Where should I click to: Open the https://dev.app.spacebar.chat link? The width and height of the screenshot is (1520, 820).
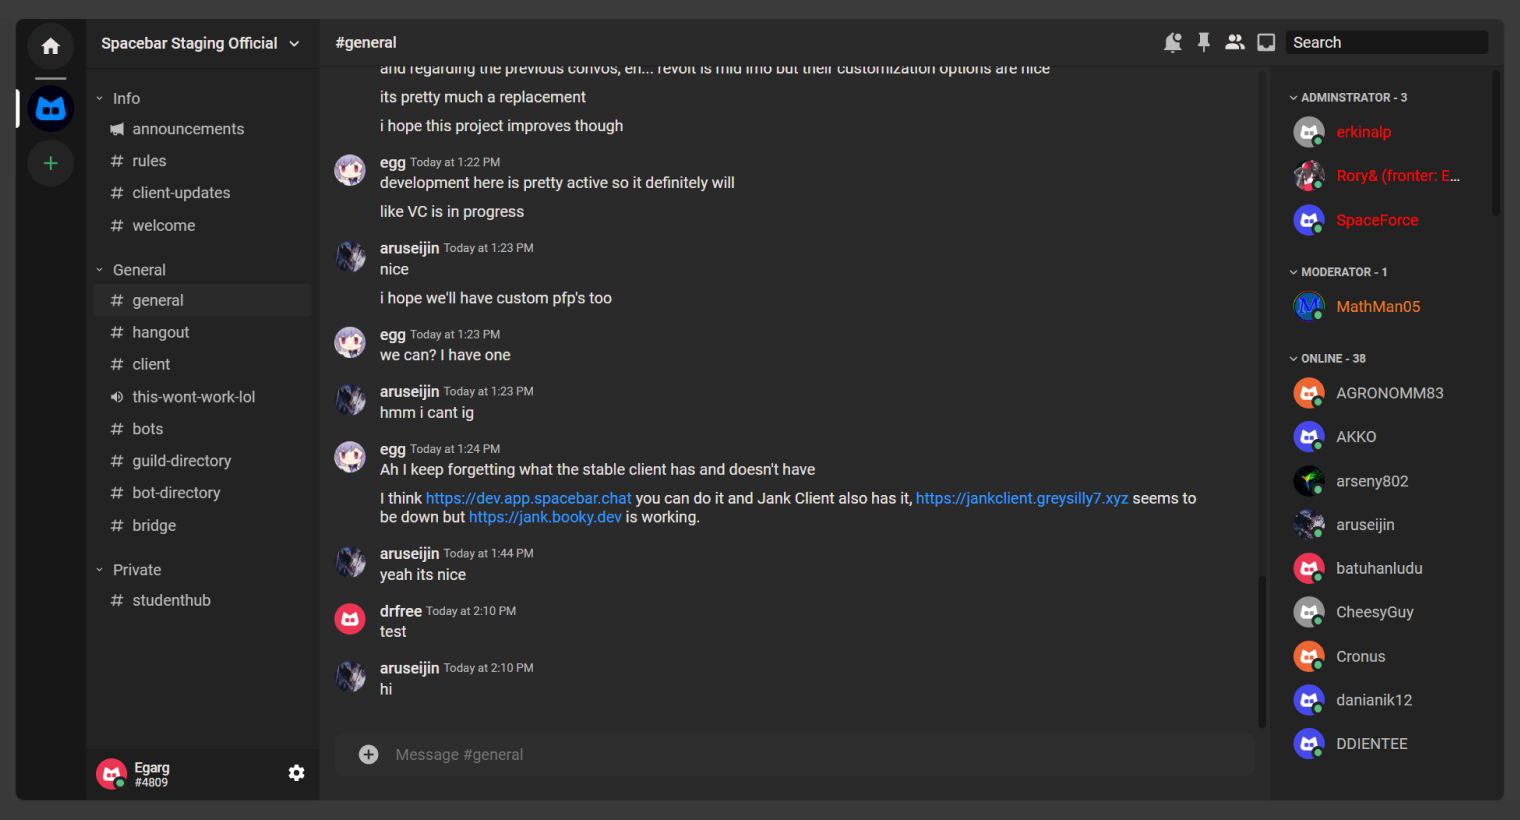529,498
